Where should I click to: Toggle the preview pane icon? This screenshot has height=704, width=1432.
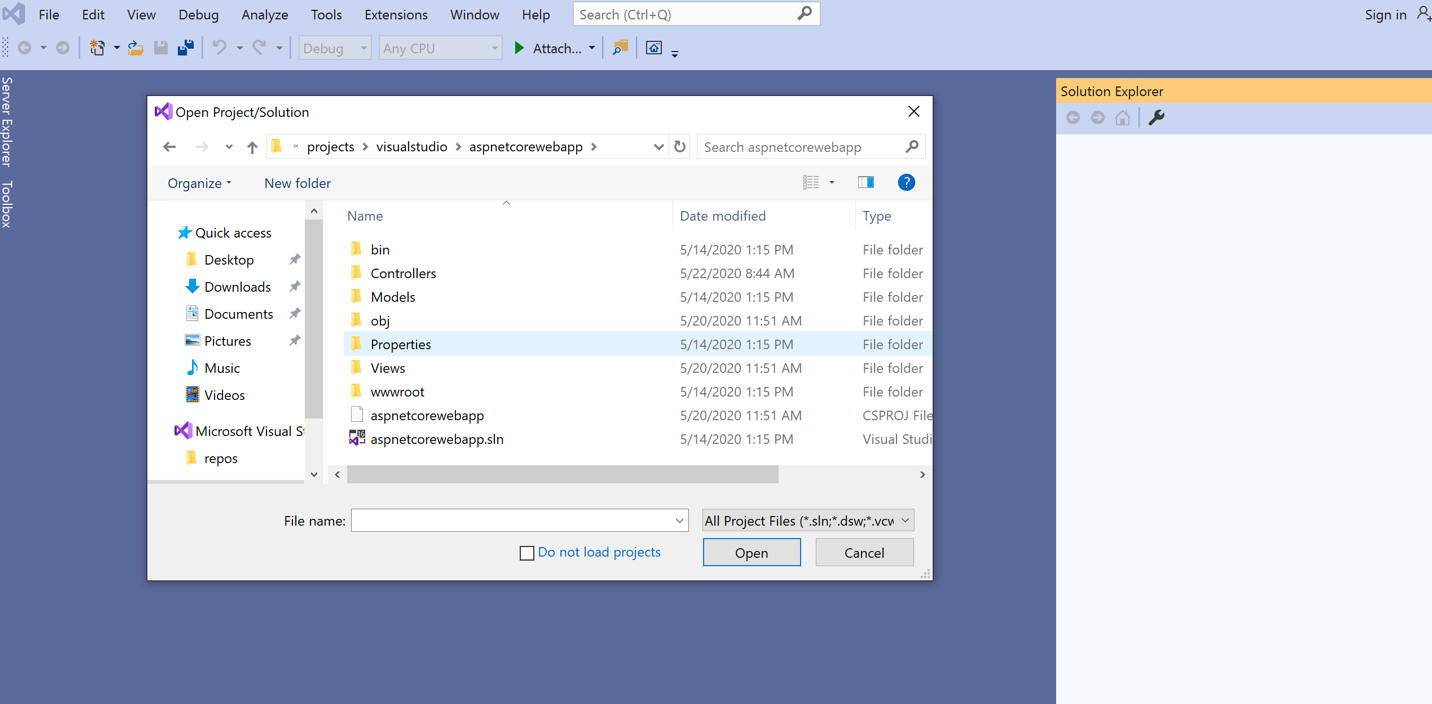[866, 183]
